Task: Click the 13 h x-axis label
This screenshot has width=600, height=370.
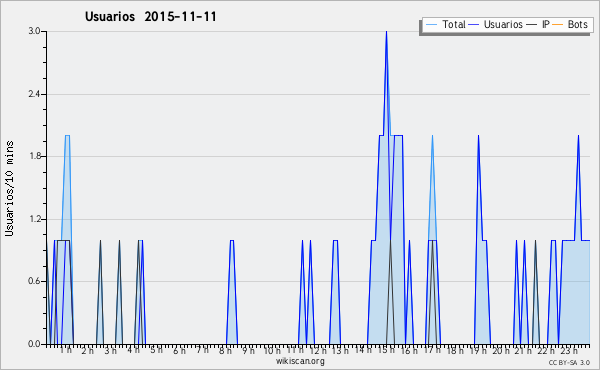Action: point(340,350)
